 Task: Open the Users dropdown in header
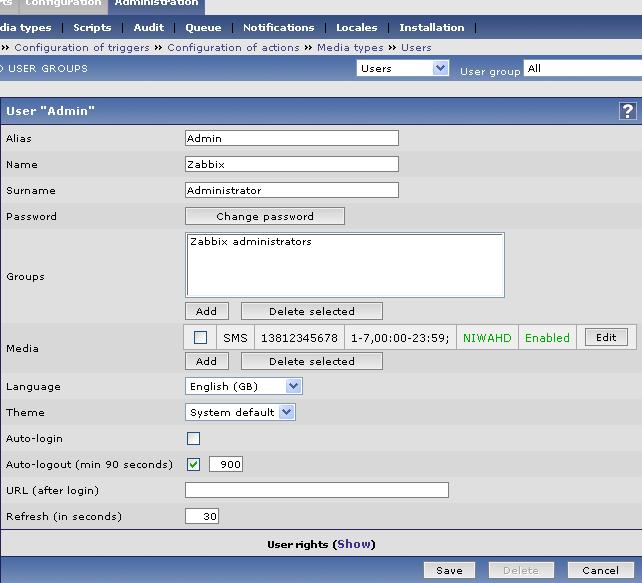[x=402, y=68]
